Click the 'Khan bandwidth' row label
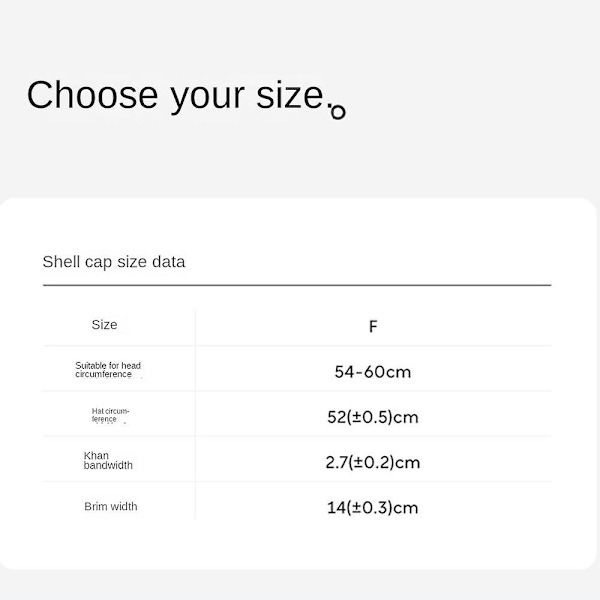The image size is (600, 600). [x=108, y=460]
